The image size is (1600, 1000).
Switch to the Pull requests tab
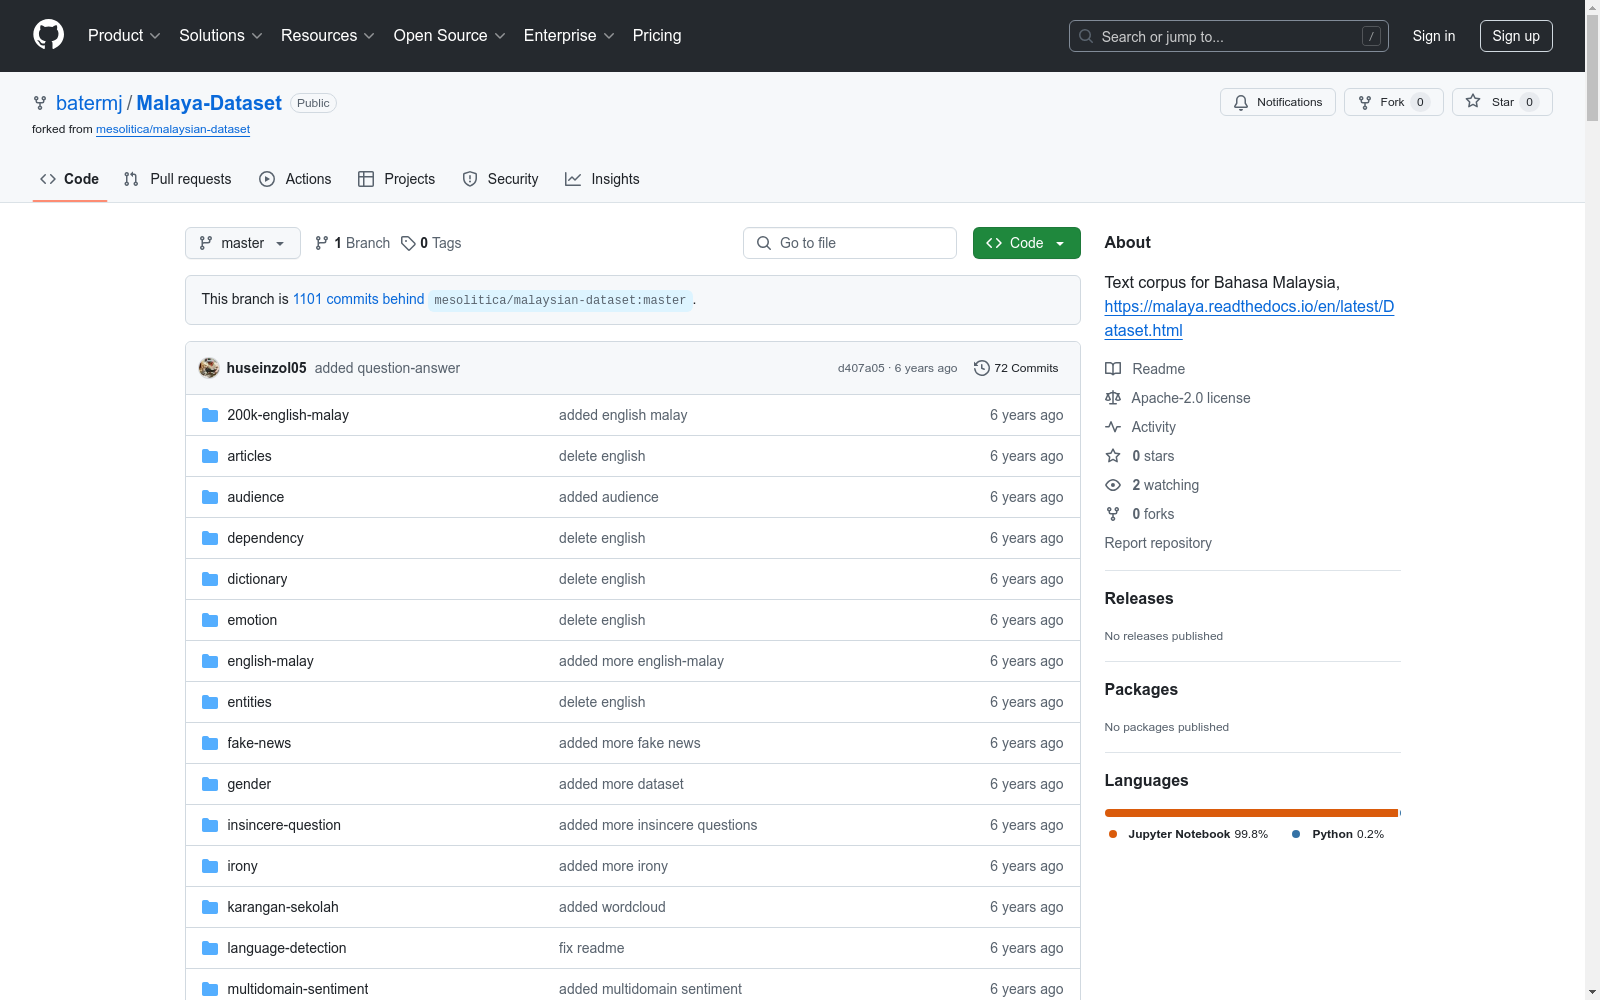click(178, 179)
